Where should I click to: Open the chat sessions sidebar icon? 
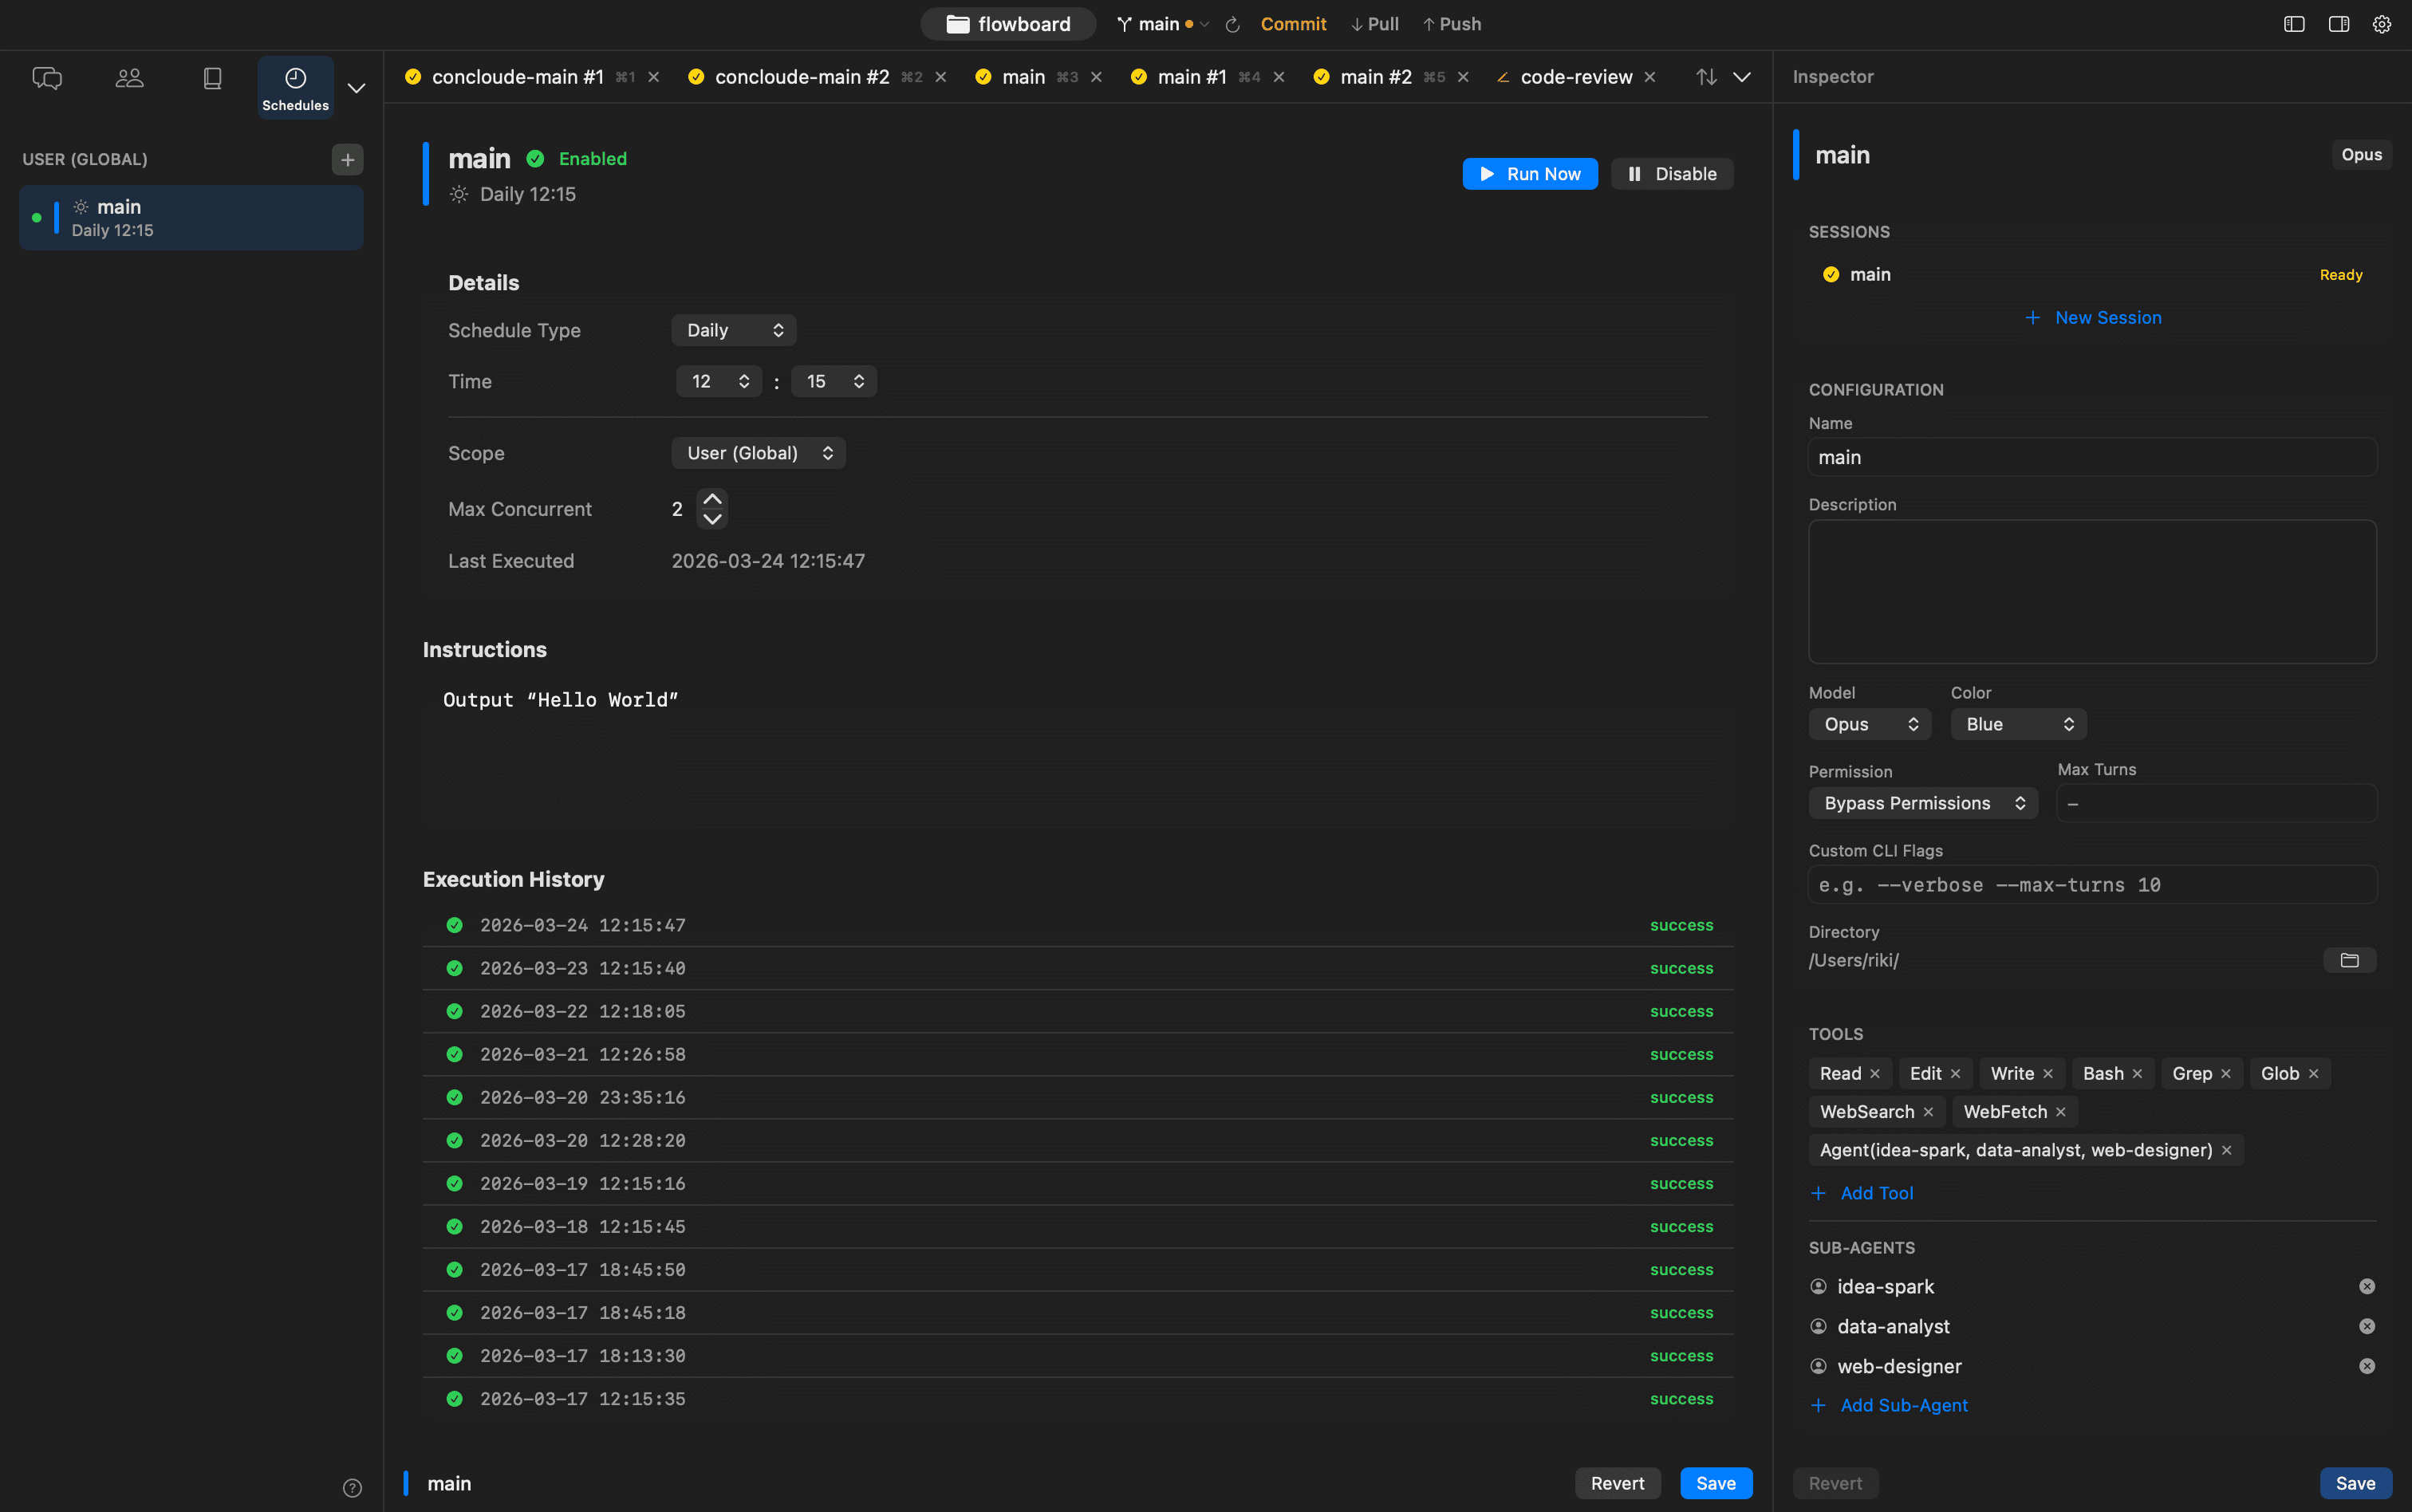coord(47,78)
